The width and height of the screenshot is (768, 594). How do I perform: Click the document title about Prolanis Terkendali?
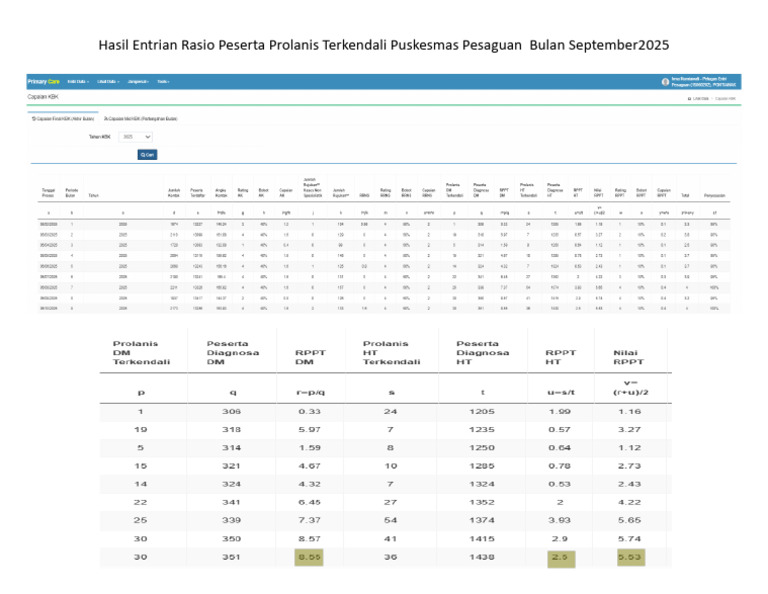(384, 45)
